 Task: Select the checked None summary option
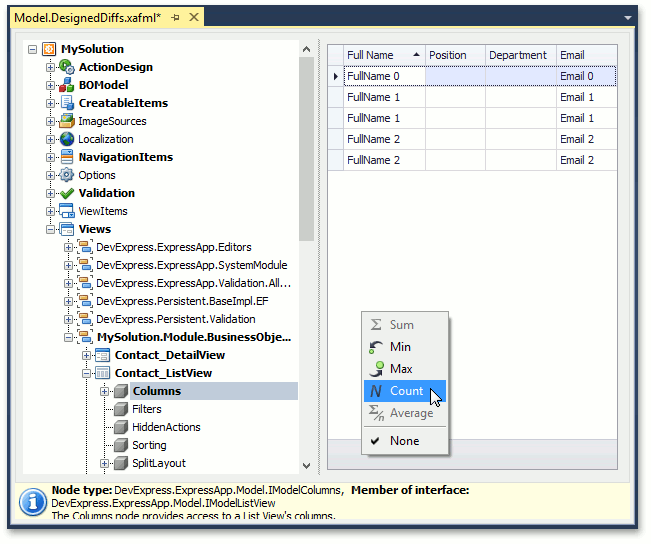405,441
